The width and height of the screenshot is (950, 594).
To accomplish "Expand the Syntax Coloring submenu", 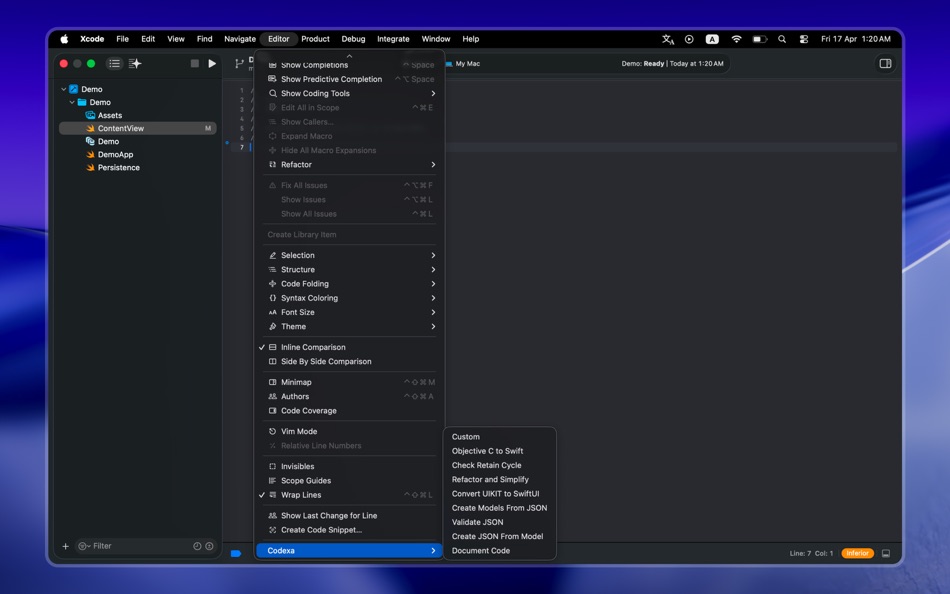I will coord(350,298).
